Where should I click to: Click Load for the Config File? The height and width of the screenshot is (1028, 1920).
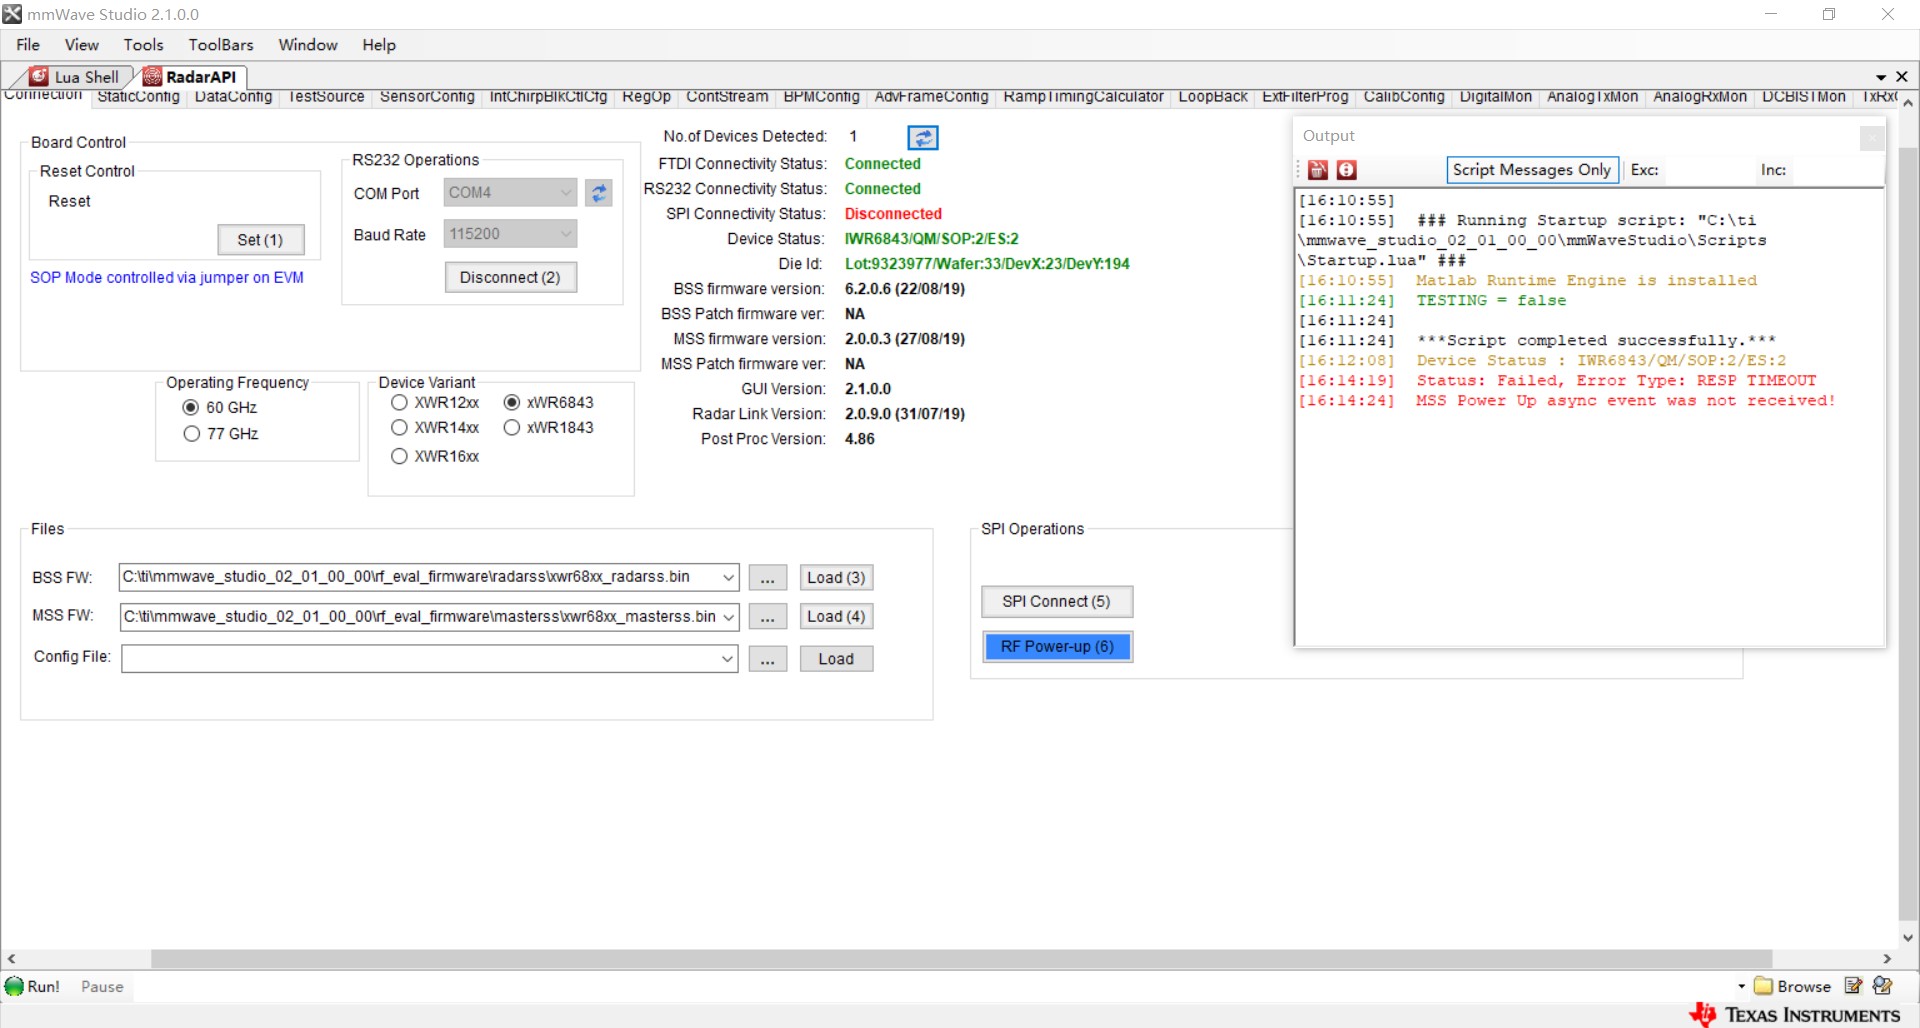coord(836,659)
